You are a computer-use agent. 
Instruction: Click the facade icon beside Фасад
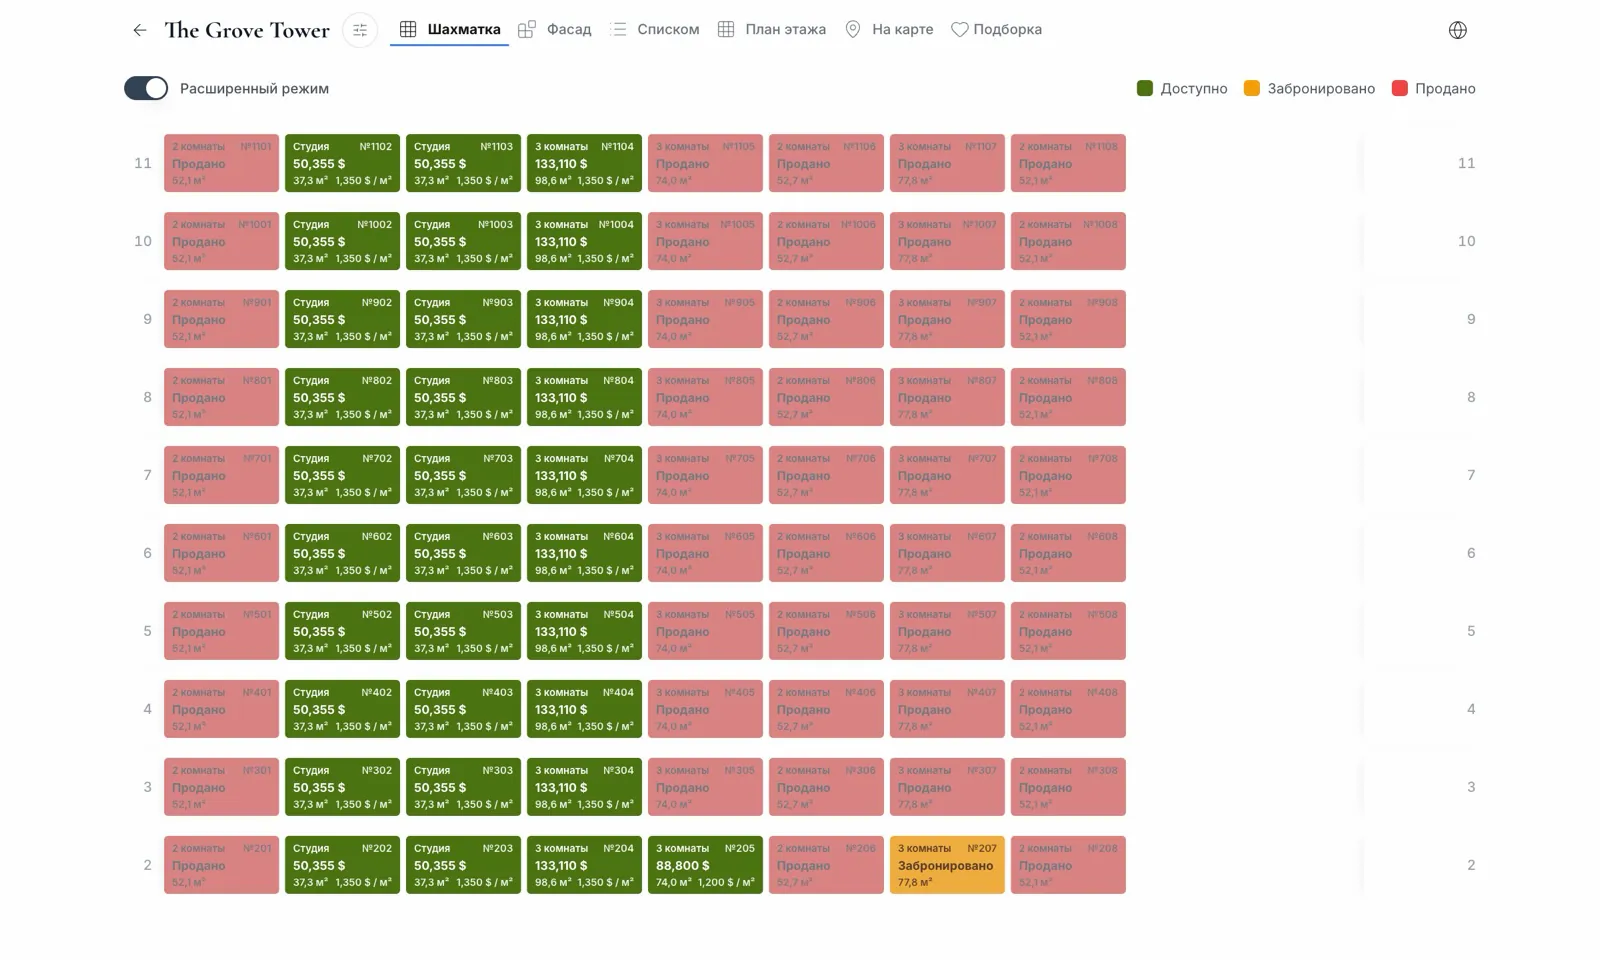coord(527,29)
